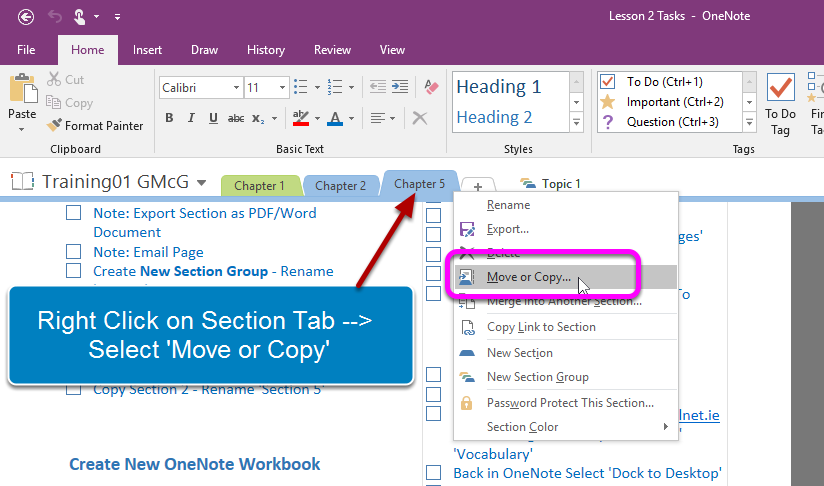The height and width of the screenshot is (486, 824).
Task: Apply Strikethrough formatting
Action: tap(236, 118)
